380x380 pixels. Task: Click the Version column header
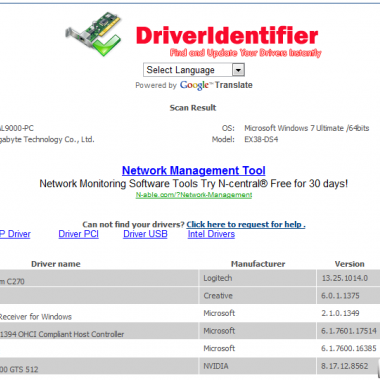point(349,264)
